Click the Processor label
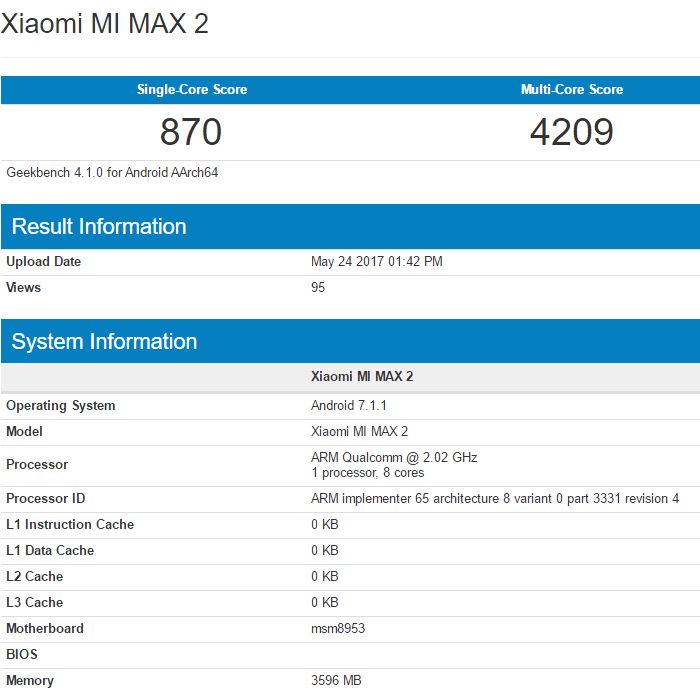Screen dimensions: 700x700 [37, 465]
